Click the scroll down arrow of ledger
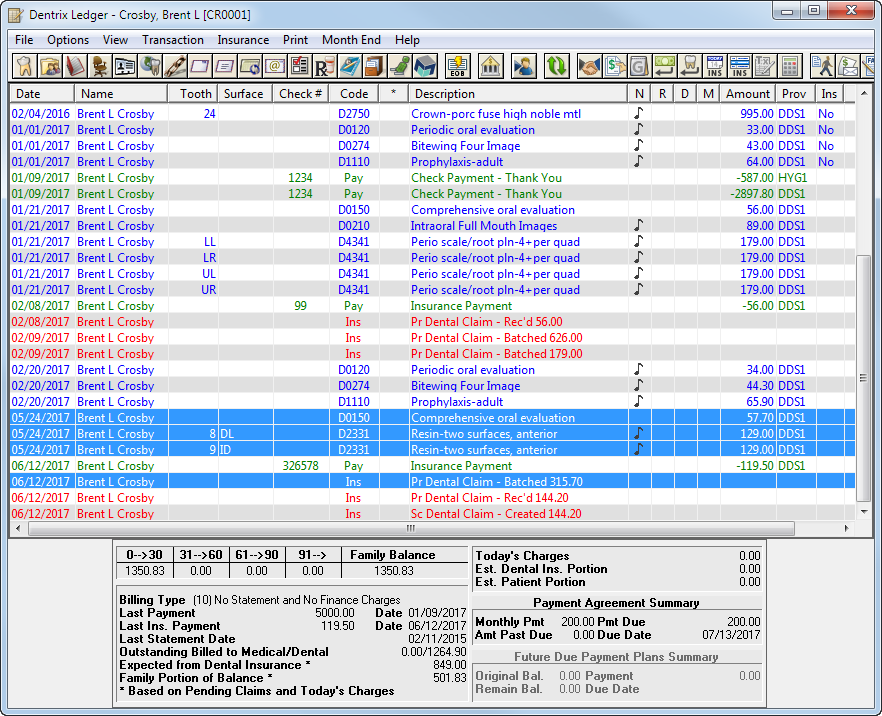This screenshot has width=882, height=716. 863,511
